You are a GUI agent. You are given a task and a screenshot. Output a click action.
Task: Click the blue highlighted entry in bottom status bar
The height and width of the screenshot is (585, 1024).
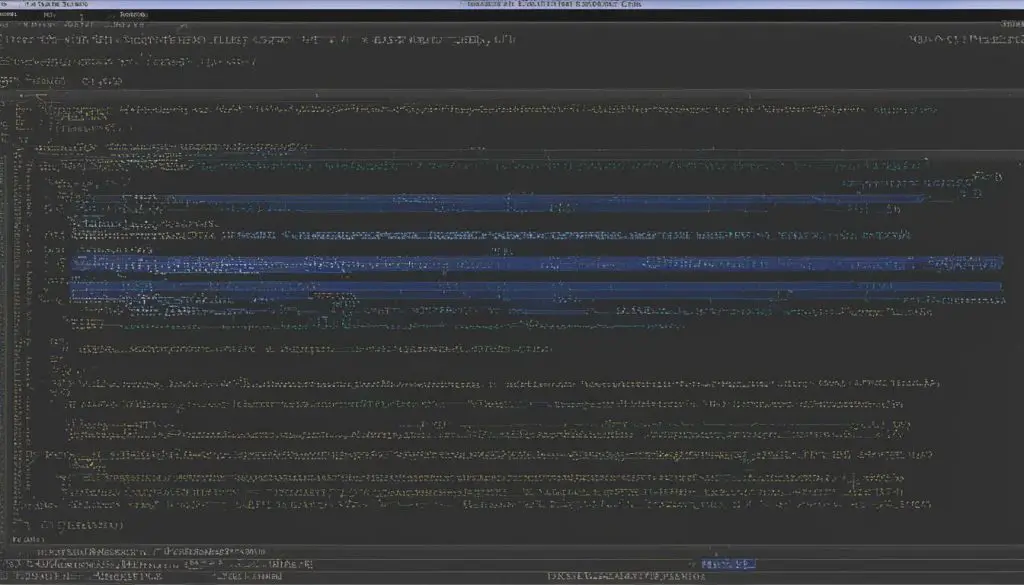tap(728, 563)
